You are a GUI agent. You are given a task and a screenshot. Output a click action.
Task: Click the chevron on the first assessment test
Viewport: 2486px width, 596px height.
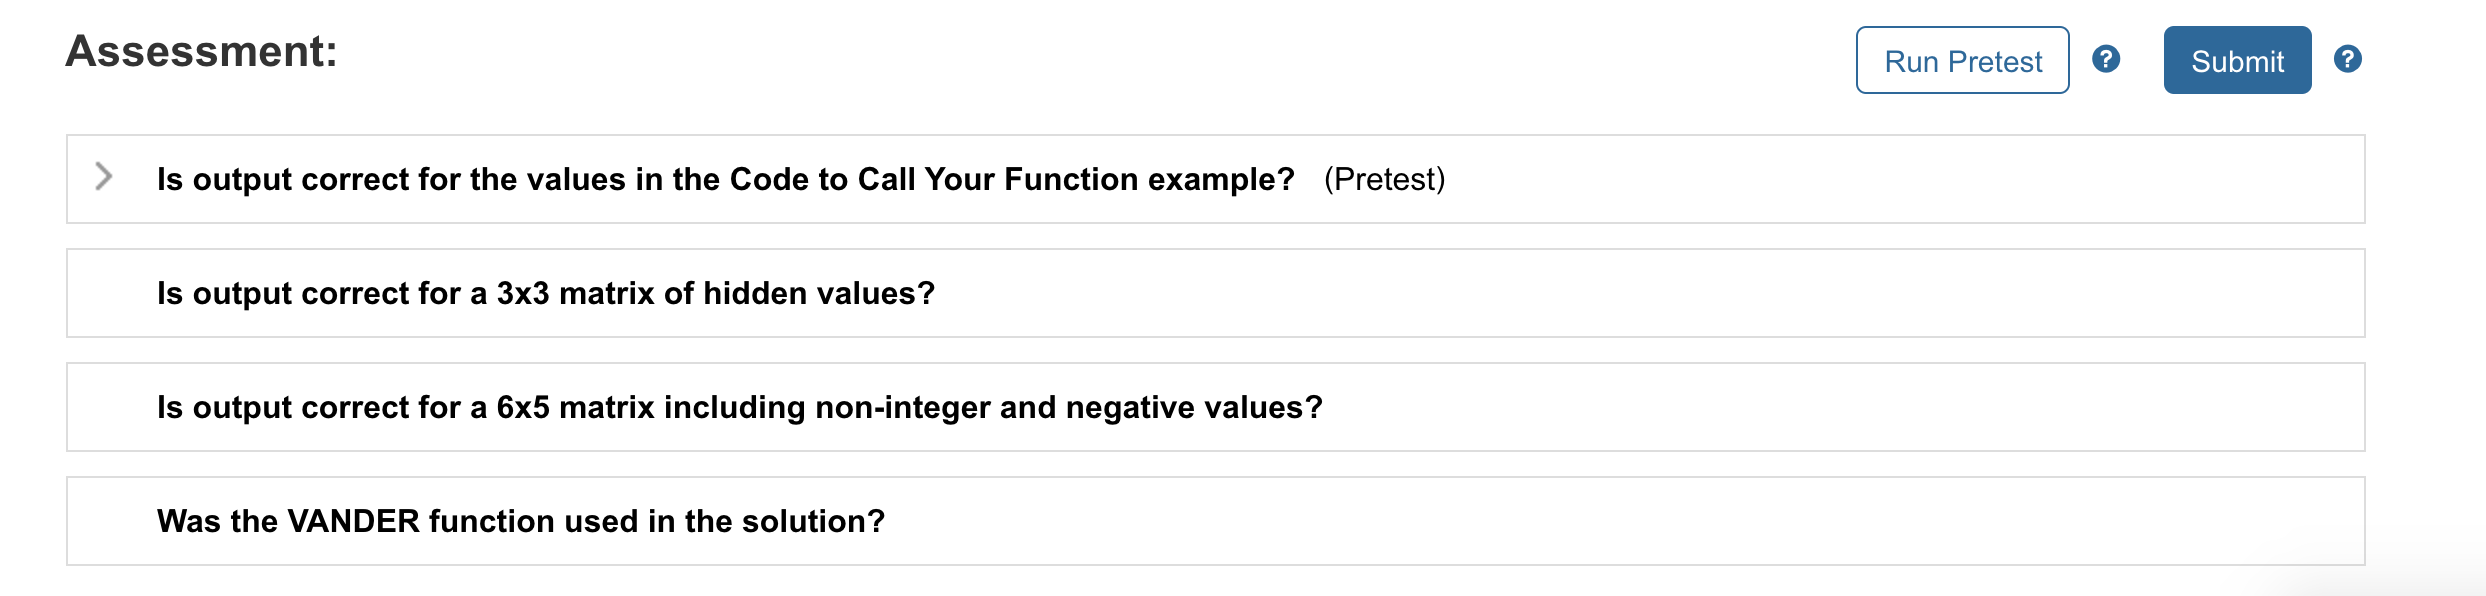pyautogui.click(x=102, y=176)
